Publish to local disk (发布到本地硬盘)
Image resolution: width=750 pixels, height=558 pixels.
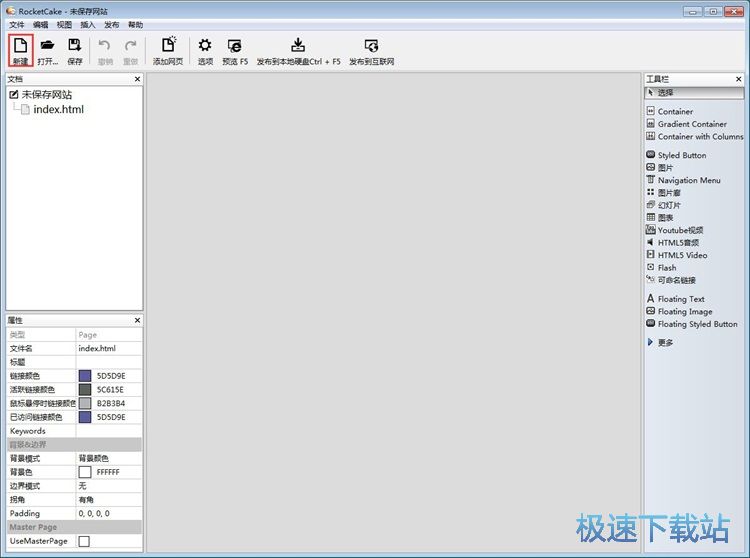tap(298, 50)
